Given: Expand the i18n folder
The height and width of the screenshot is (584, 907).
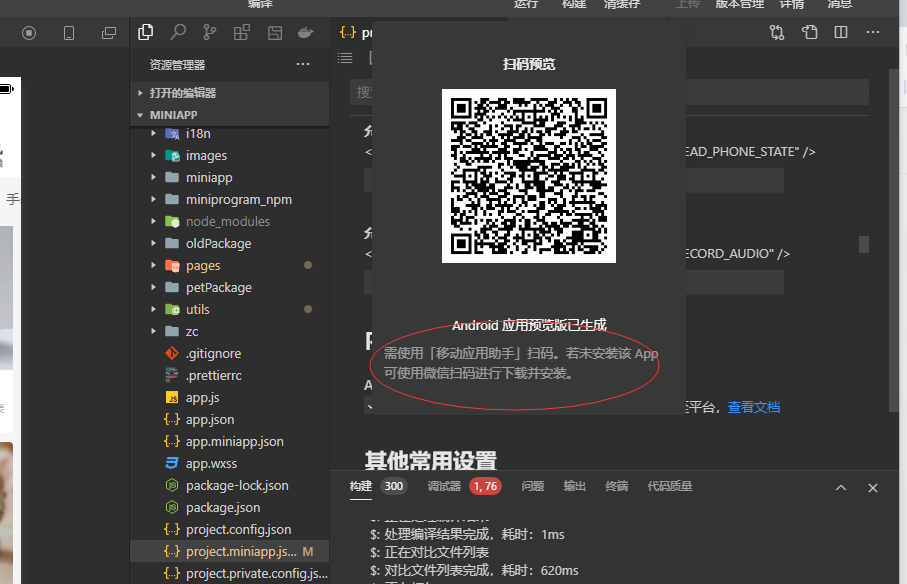Looking at the screenshot, I should click(x=230, y=134).
